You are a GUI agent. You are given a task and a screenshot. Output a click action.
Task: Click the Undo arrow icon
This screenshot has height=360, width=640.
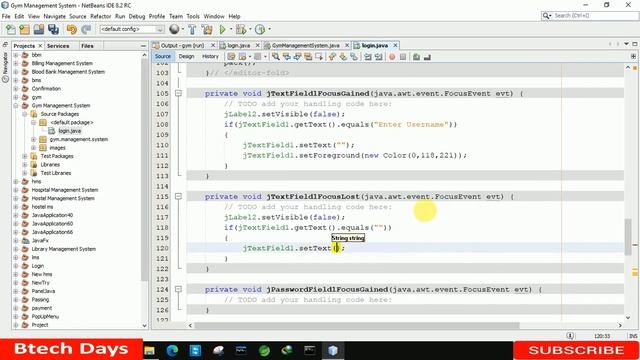[72, 29]
